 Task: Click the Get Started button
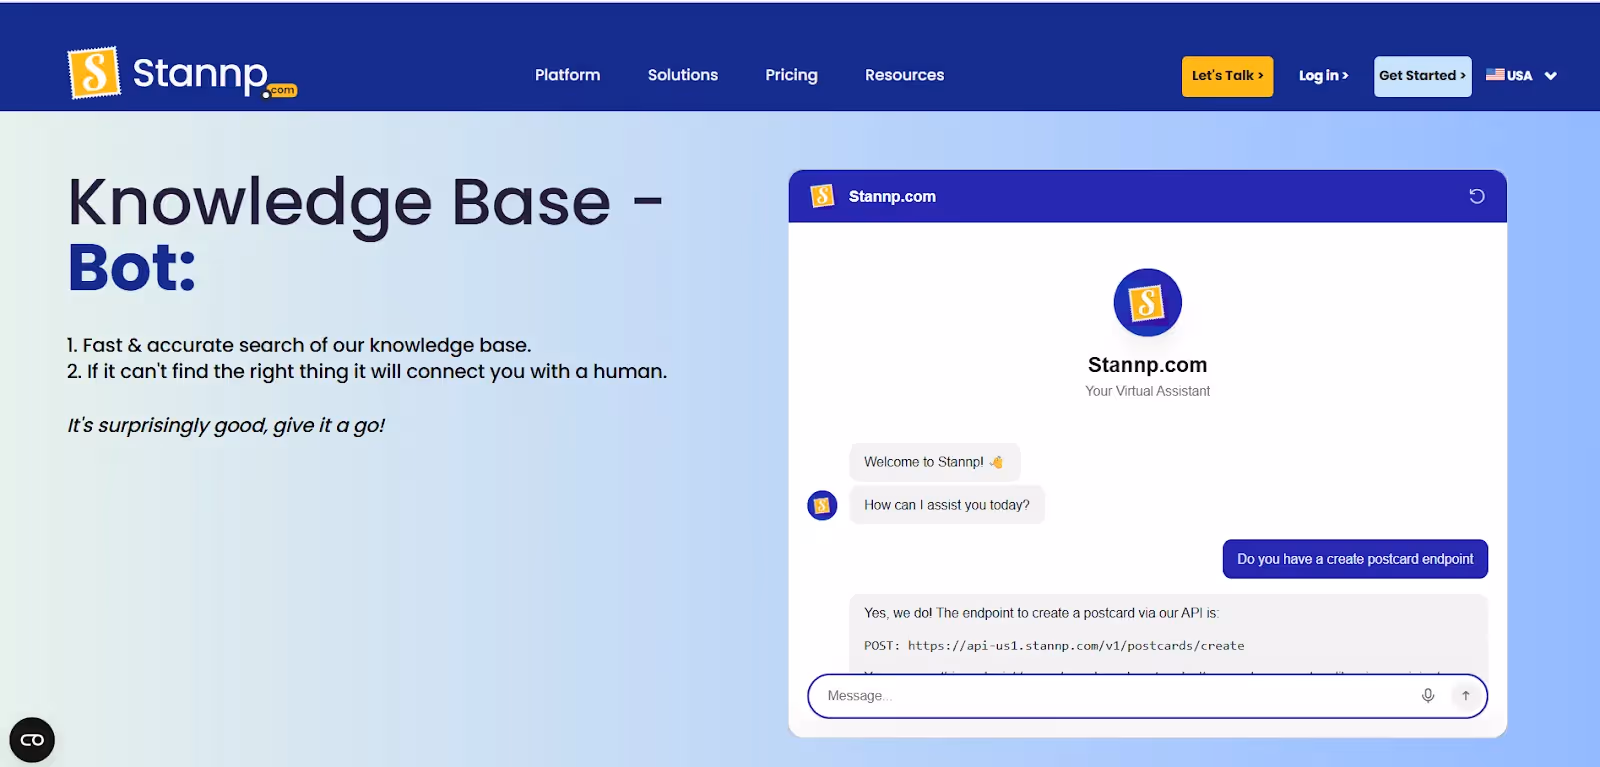(1422, 76)
